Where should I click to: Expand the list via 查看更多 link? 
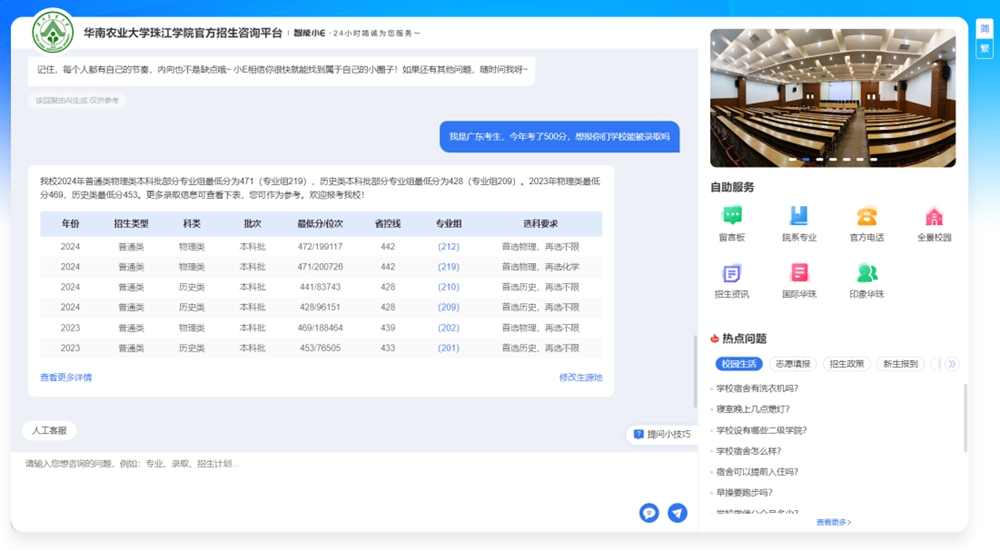point(833,522)
